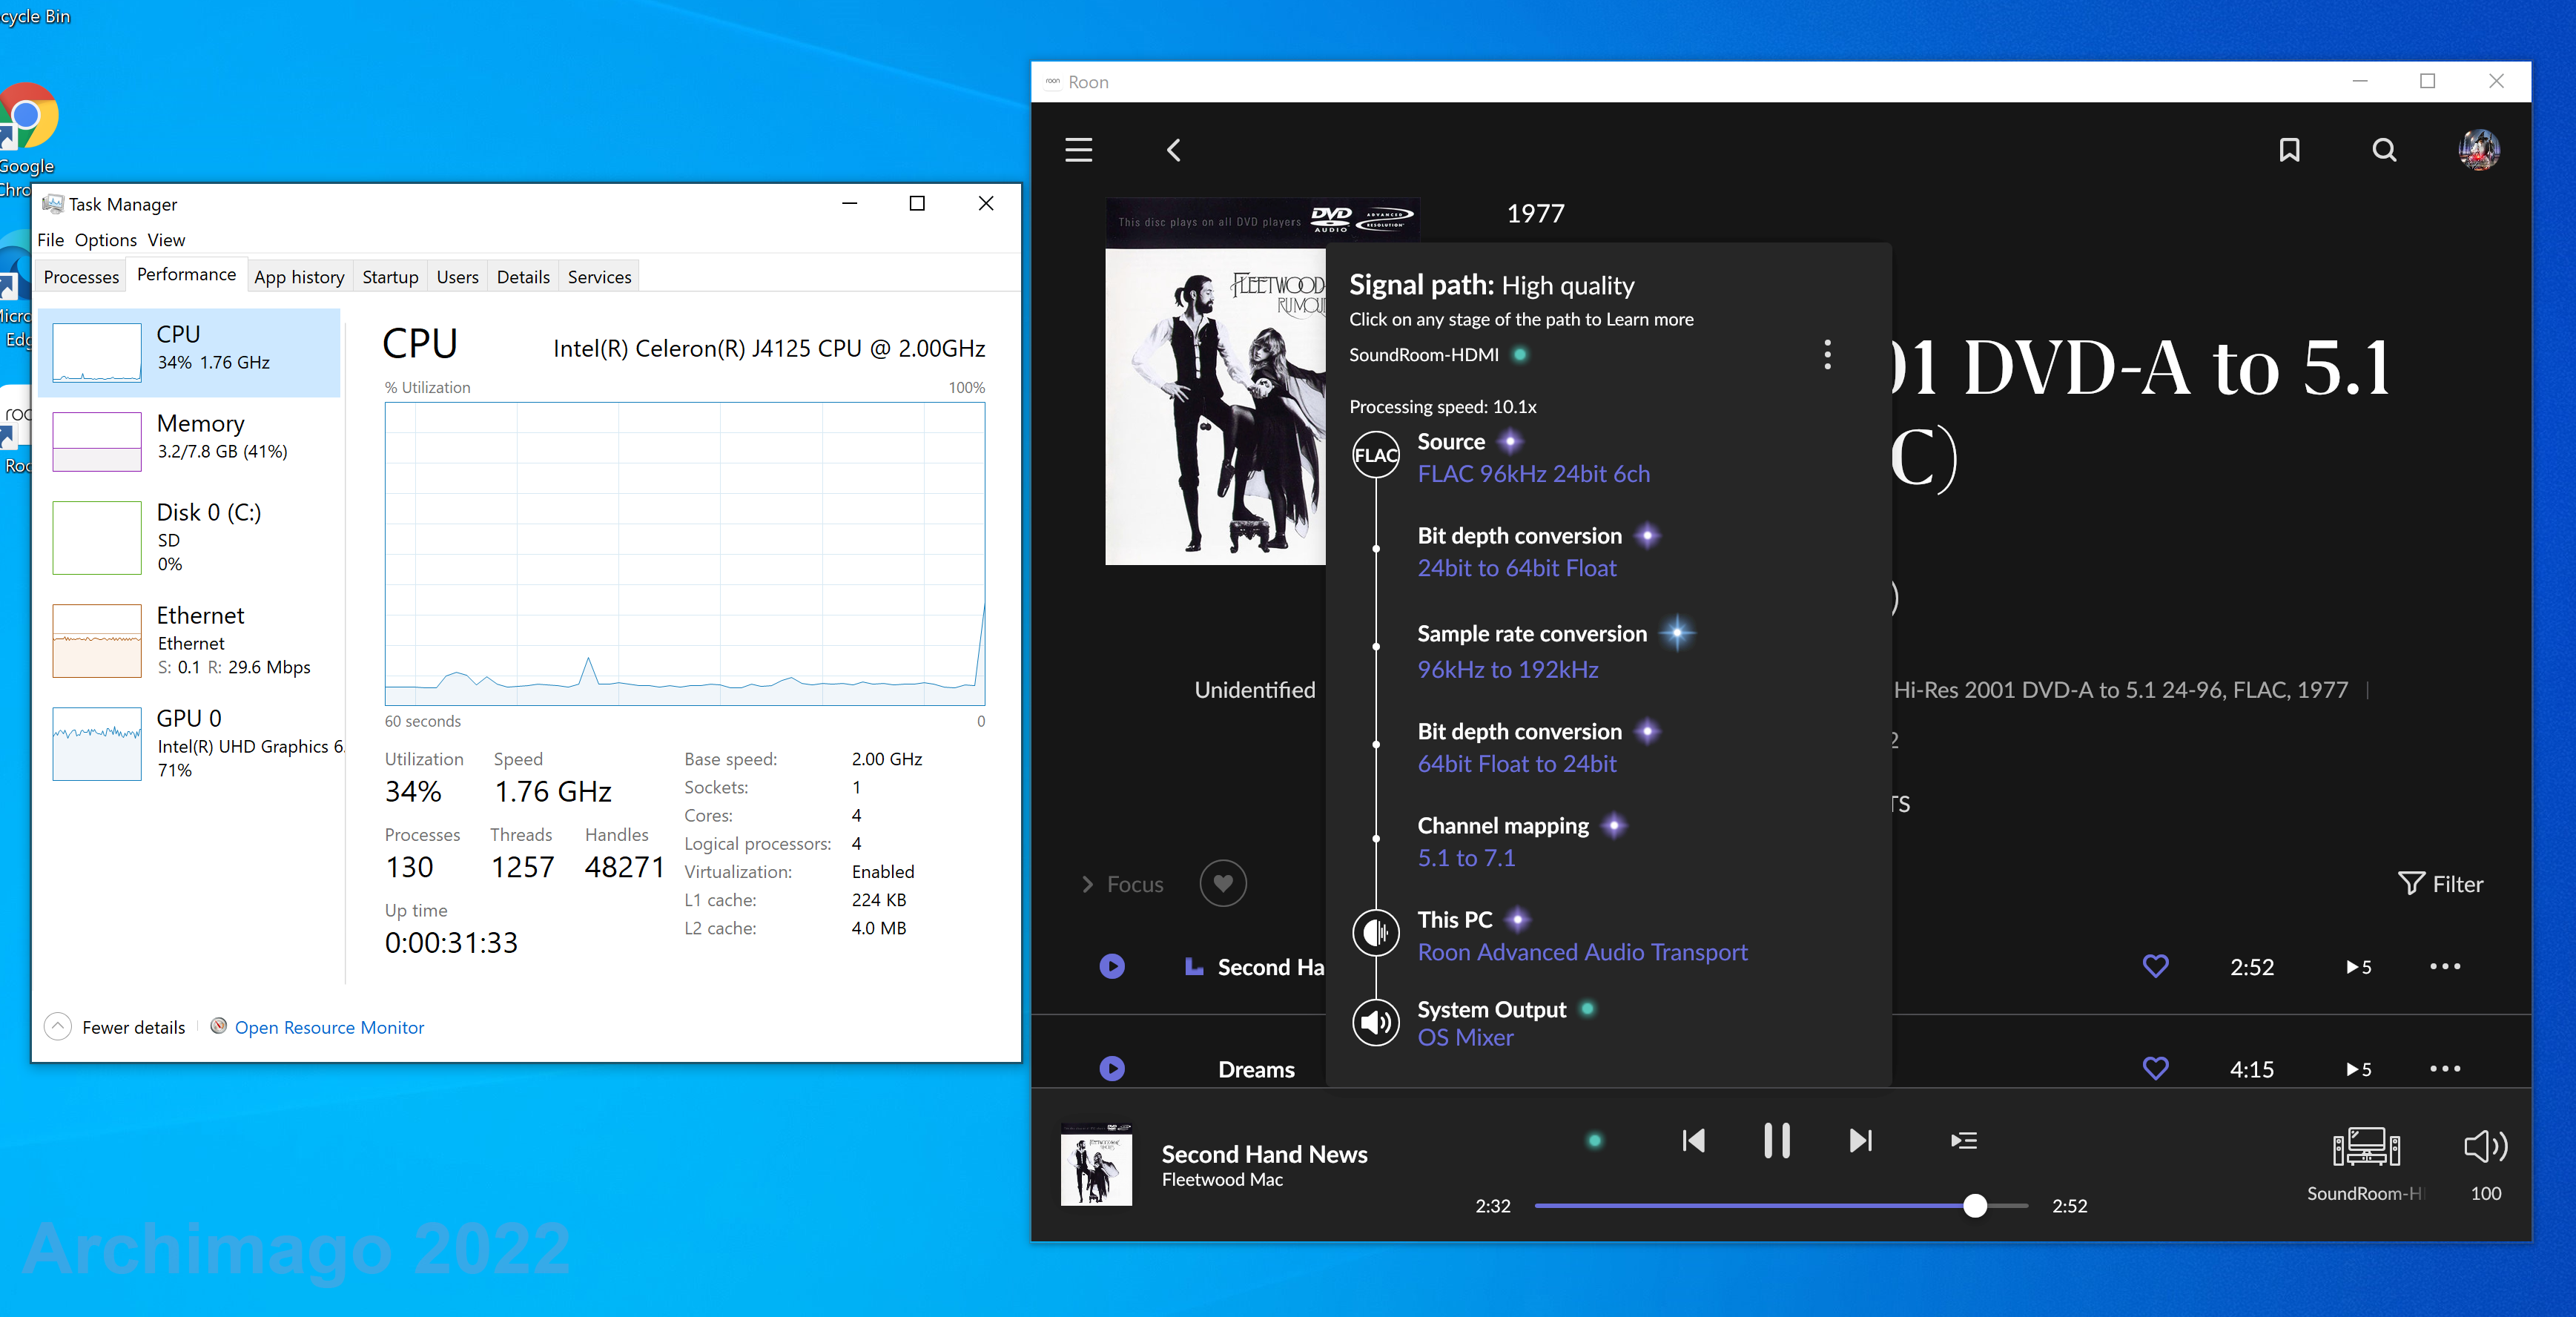This screenshot has height=1317, width=2576.
Task: Click the Roon search magnifier icon
Action: pyautogui.click(x=2384, y=150)
